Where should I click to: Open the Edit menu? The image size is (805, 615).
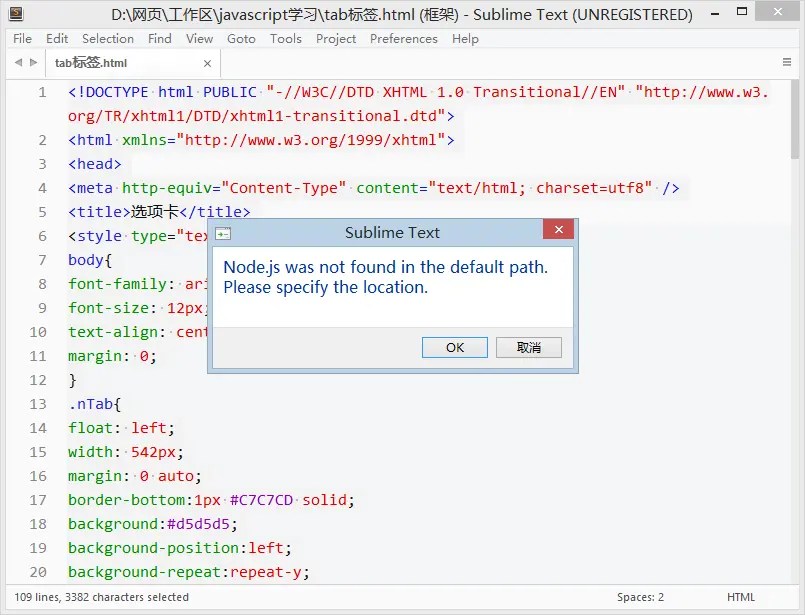pyautogui.click(x=56, y=38)
